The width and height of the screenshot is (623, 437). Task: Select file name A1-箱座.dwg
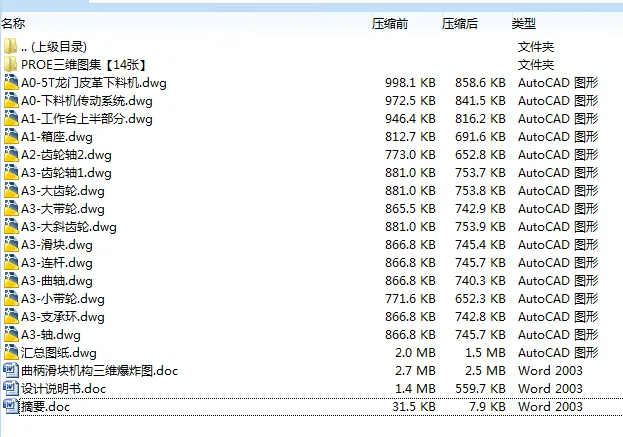[57, 137]
